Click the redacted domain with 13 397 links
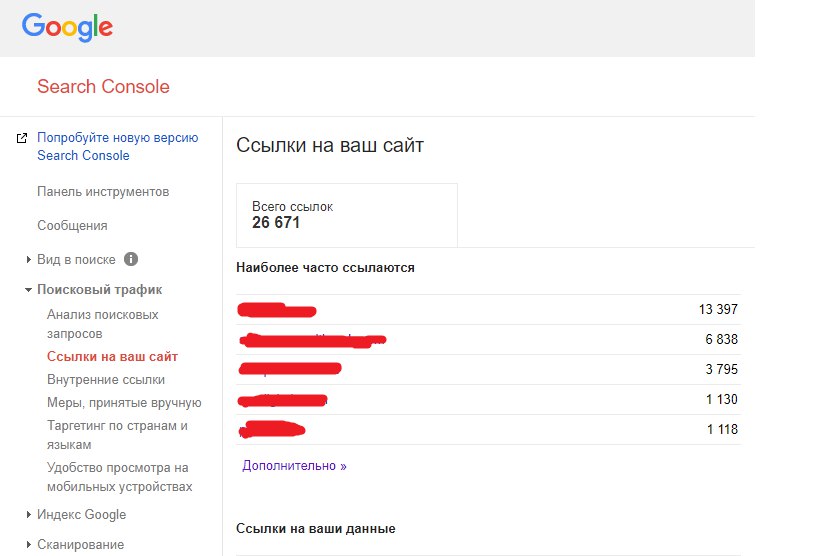Image resolution: width=819 pixels, height=556 pixels. 277,310
